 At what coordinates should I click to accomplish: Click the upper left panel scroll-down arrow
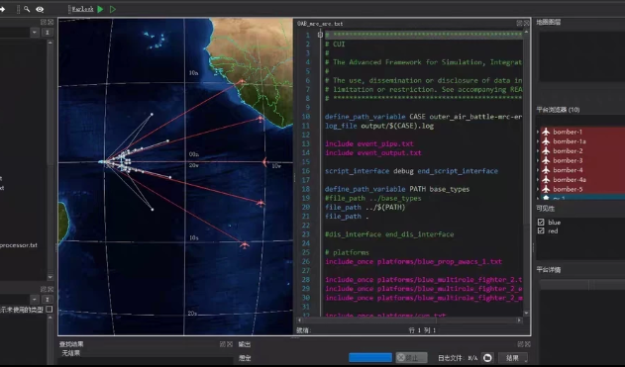point(50,277)
